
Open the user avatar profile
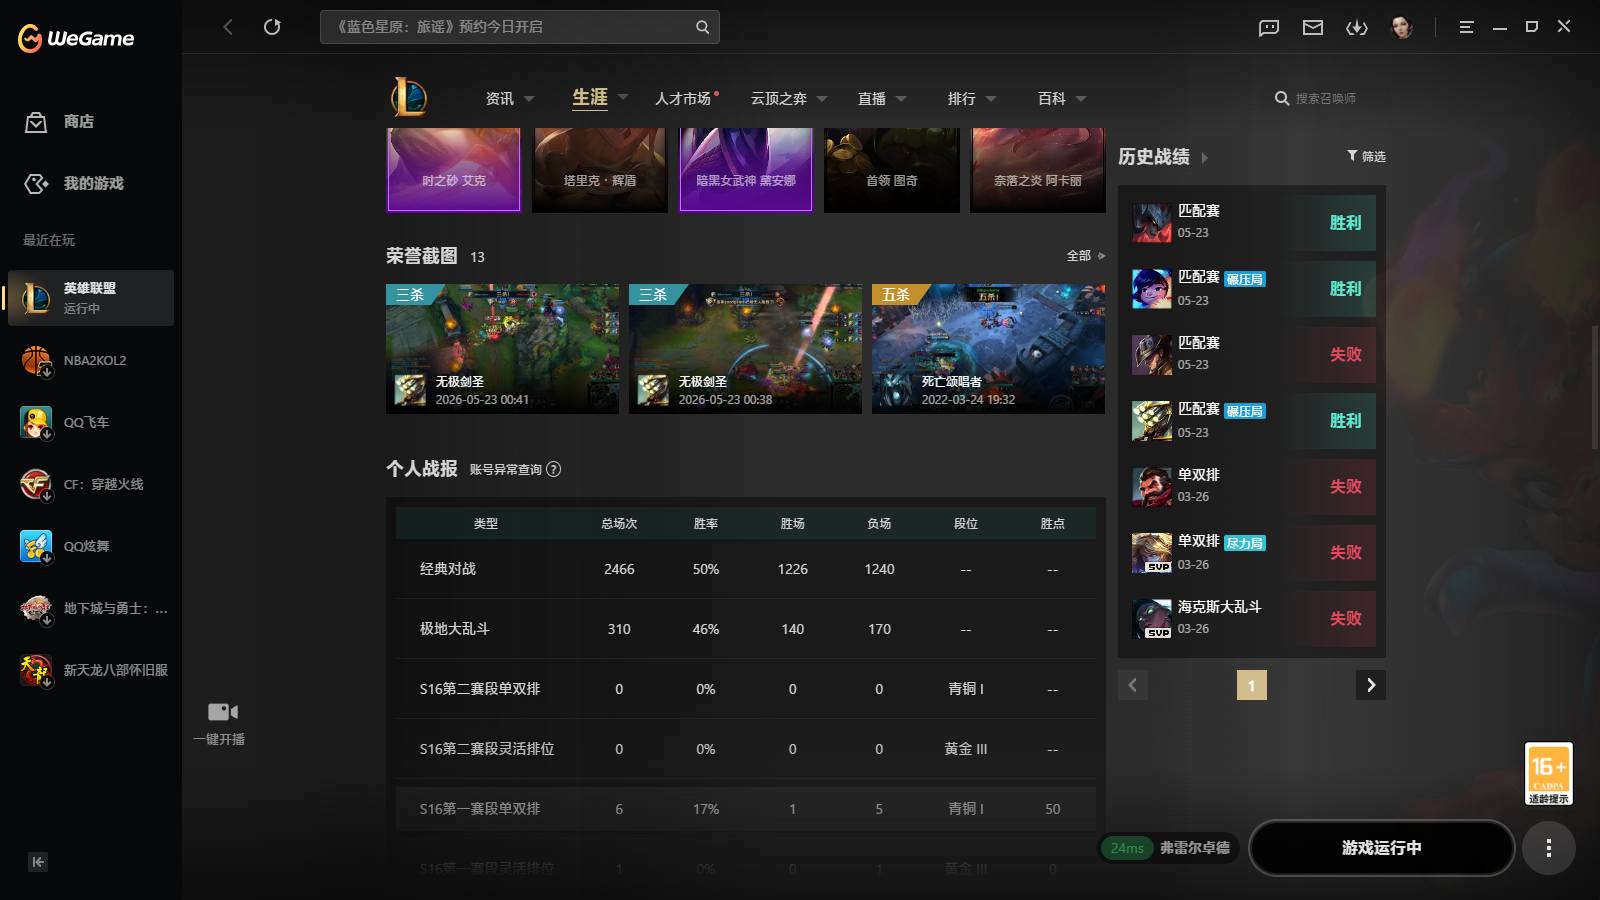click(1402, 27)
